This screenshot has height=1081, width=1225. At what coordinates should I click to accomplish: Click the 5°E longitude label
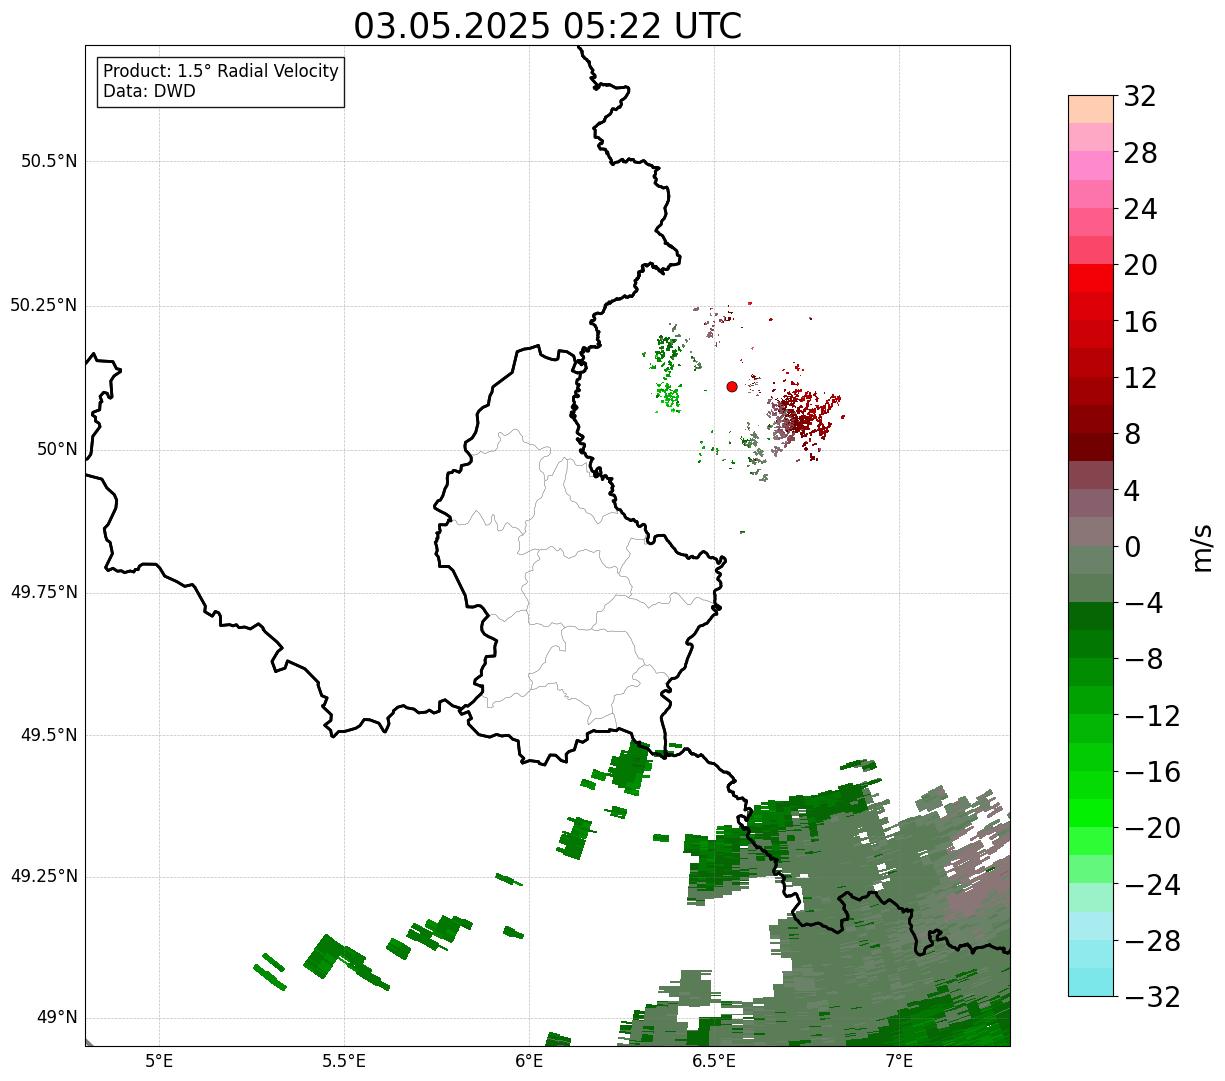point(159,1060)
